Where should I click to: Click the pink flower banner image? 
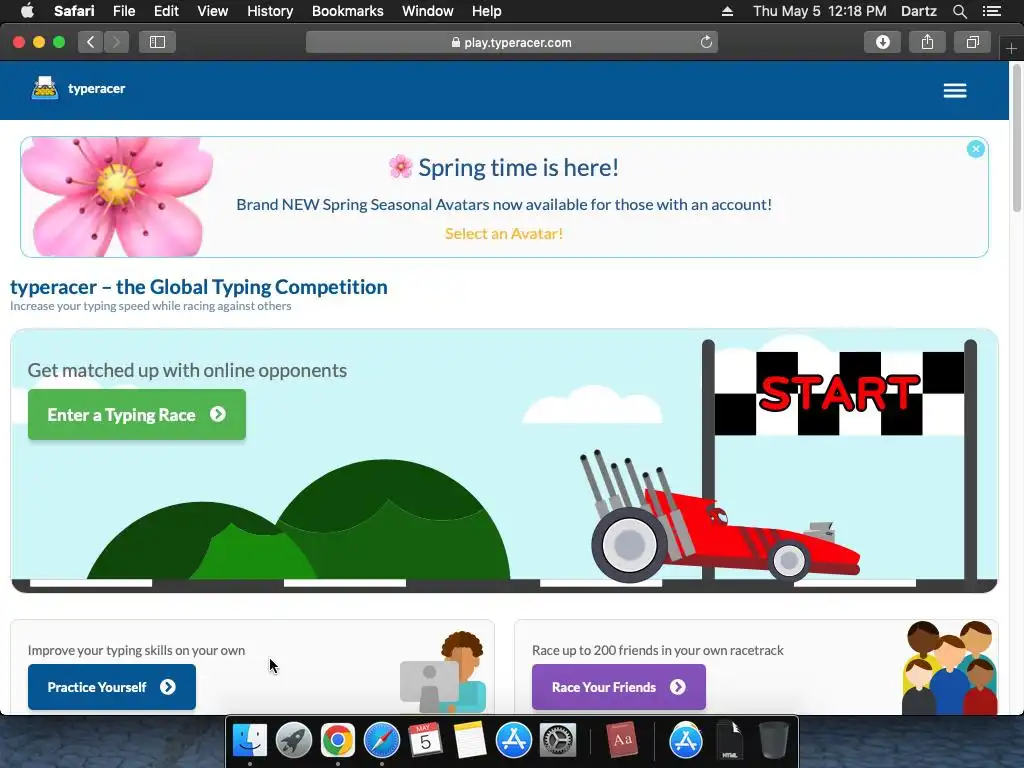pyautogui.click(x=117, y=197)
